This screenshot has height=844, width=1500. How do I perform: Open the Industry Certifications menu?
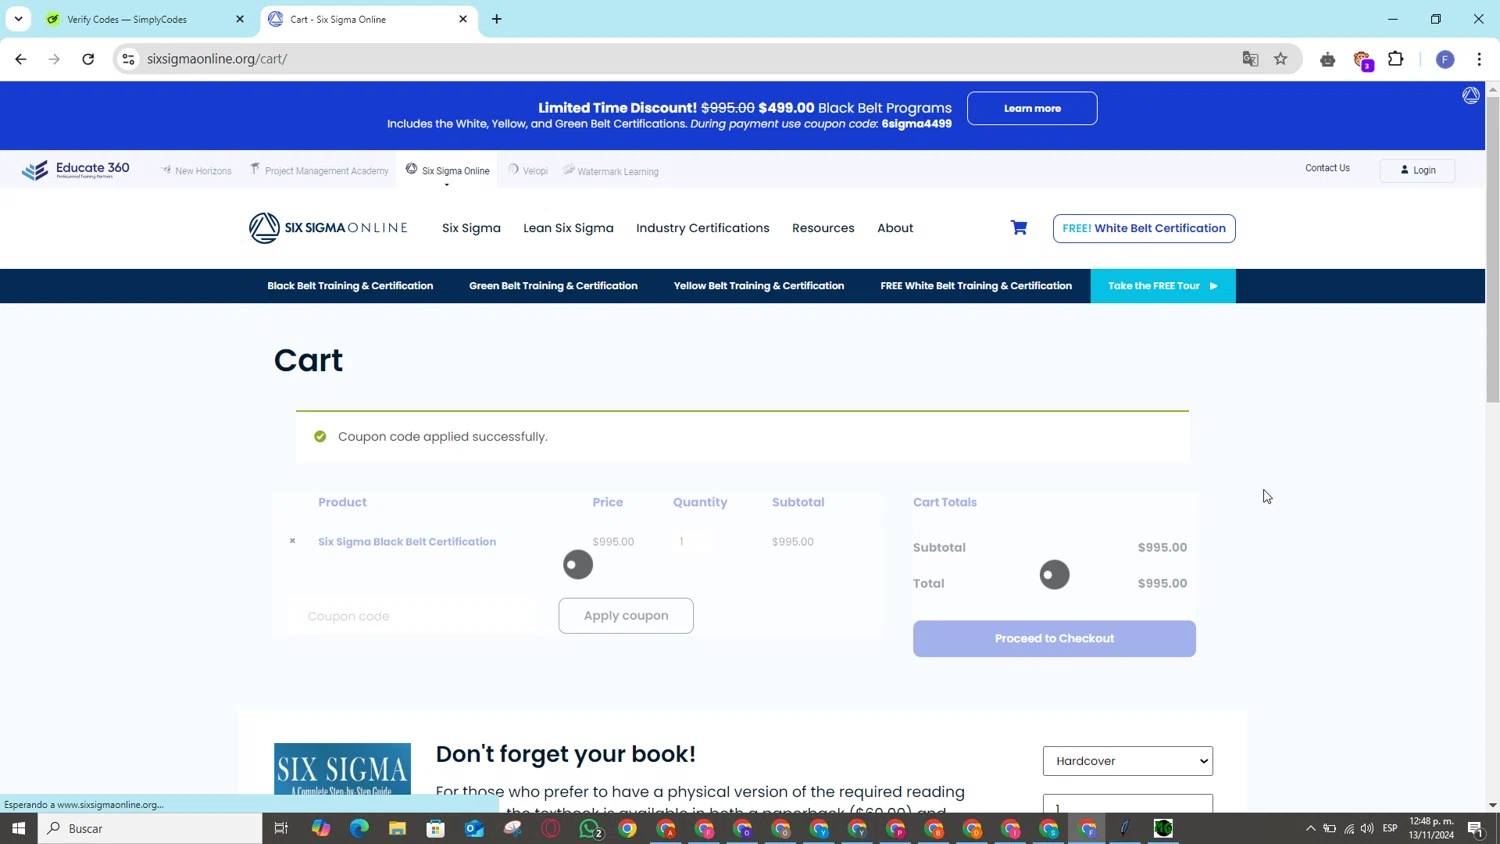click(703, 228)
